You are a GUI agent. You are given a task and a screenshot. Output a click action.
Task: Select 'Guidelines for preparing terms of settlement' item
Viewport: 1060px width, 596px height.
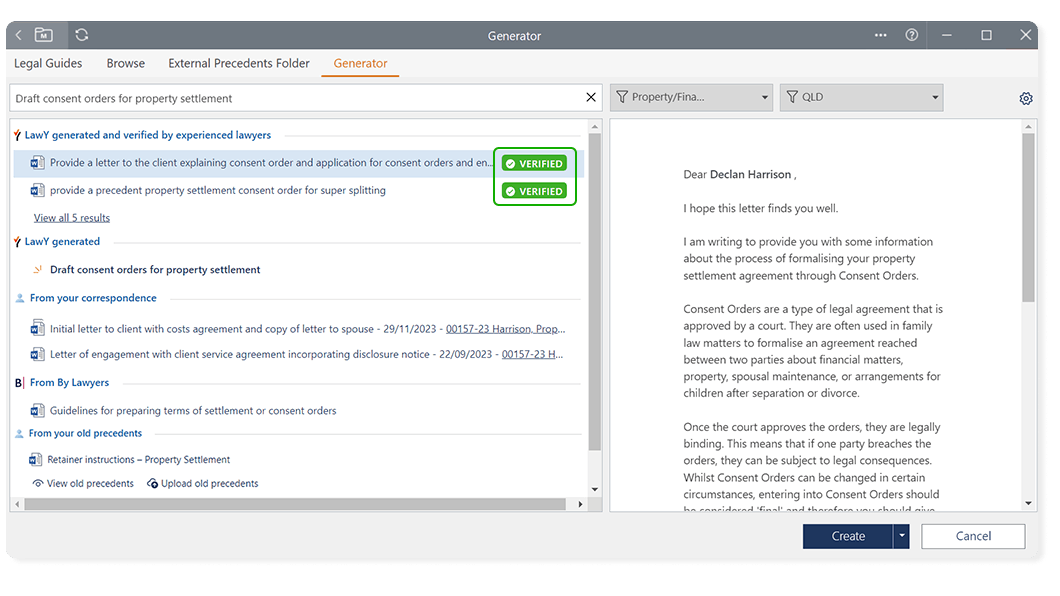point(193,411)
